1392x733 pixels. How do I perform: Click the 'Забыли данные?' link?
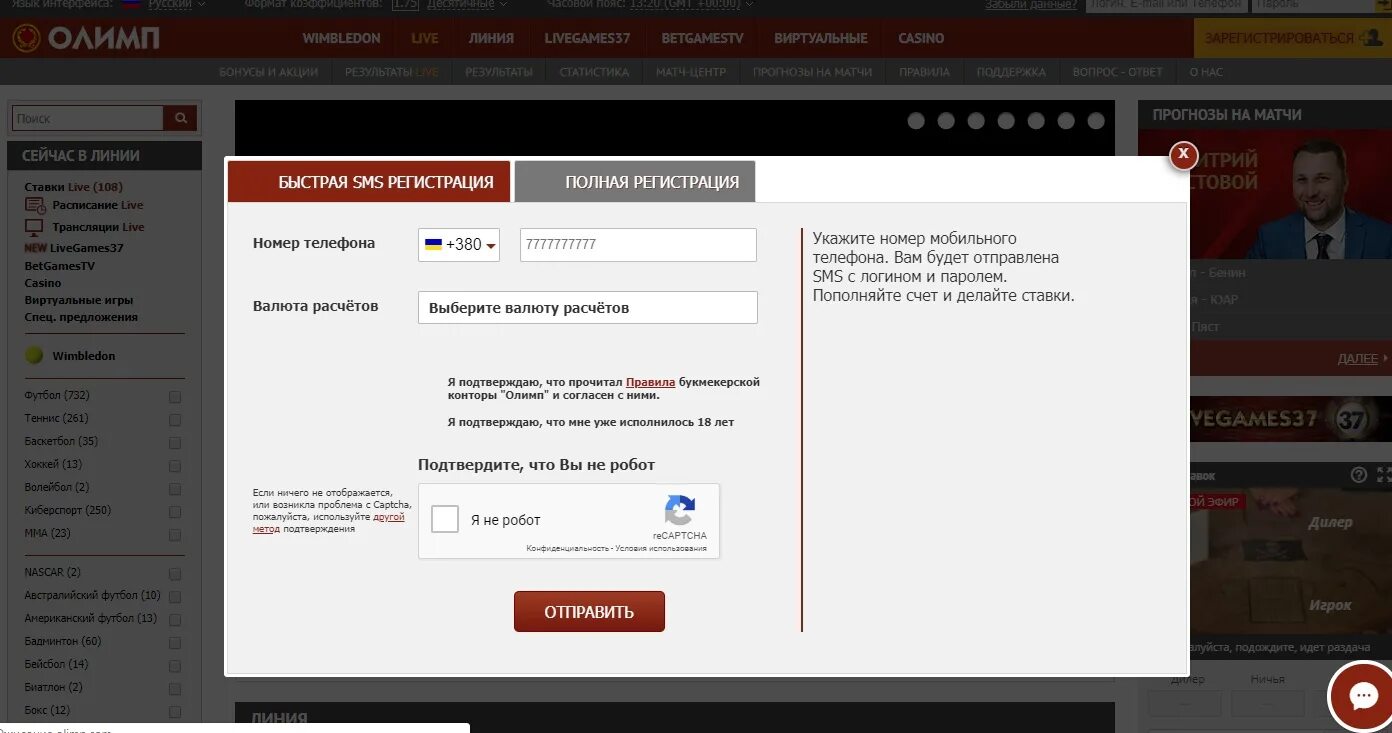(1030, 4)
